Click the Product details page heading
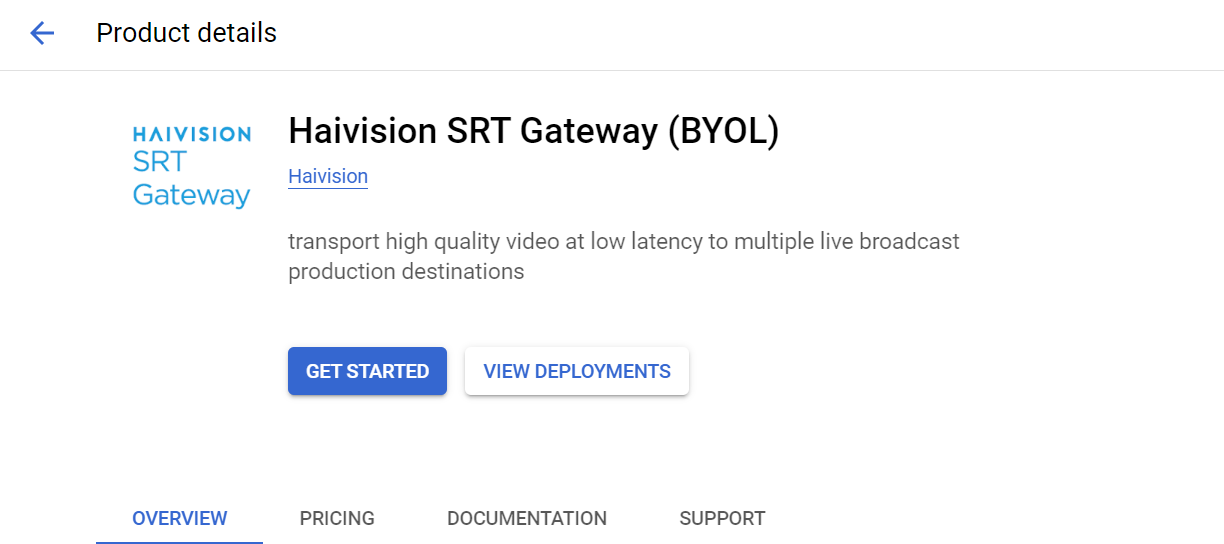 (x=186, y=33)
